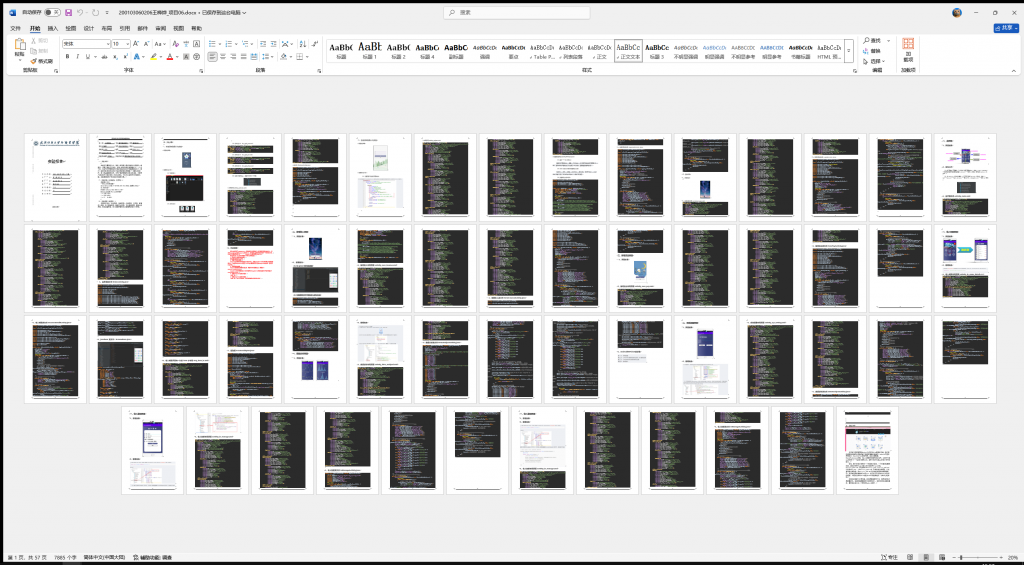The image size is (1024, 565).
Task: Toggle the AutoSave switch in title bar
Action: click(52, 12)
